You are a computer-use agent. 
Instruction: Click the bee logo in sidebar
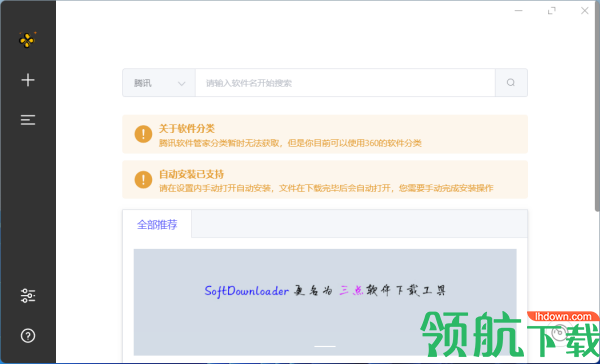pyautogui.click(x=28, y=40)
